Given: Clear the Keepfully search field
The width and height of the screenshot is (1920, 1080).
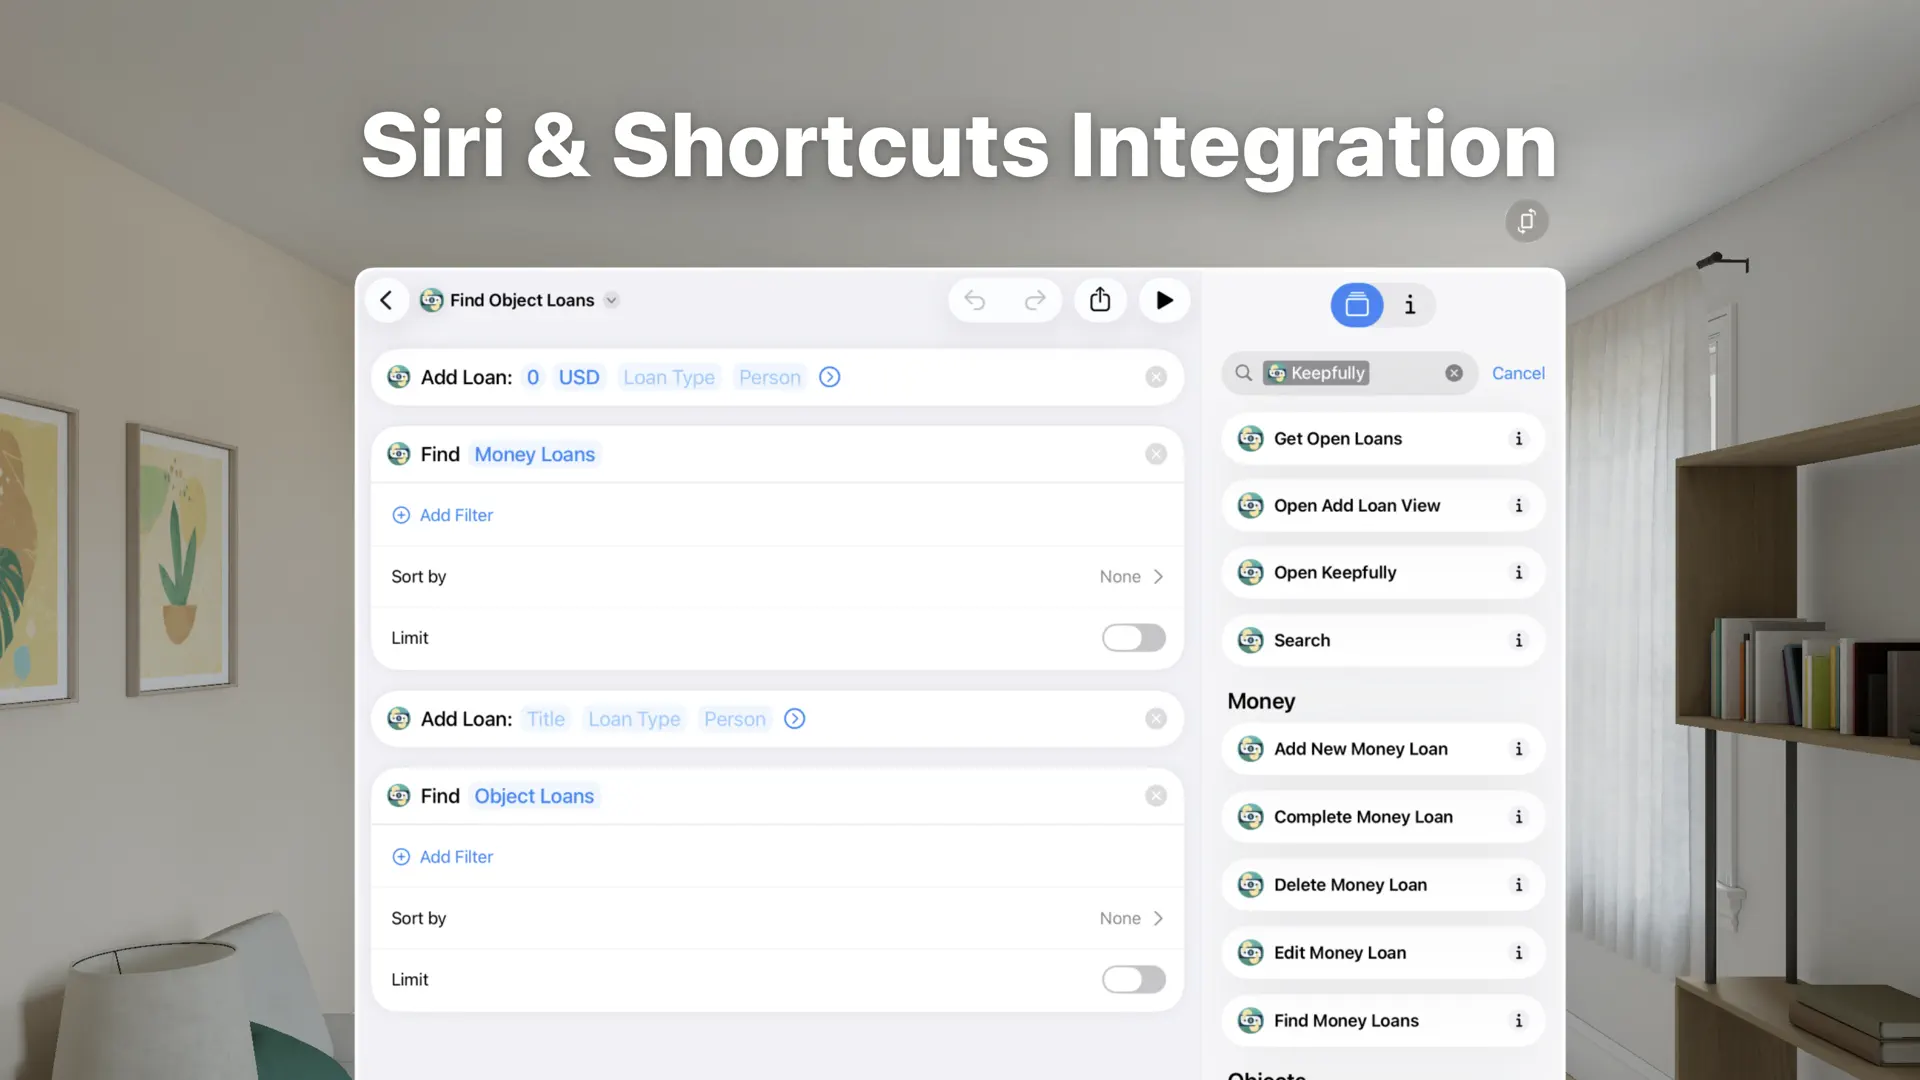Looking at the screenshot, I should coord(1454,373).
